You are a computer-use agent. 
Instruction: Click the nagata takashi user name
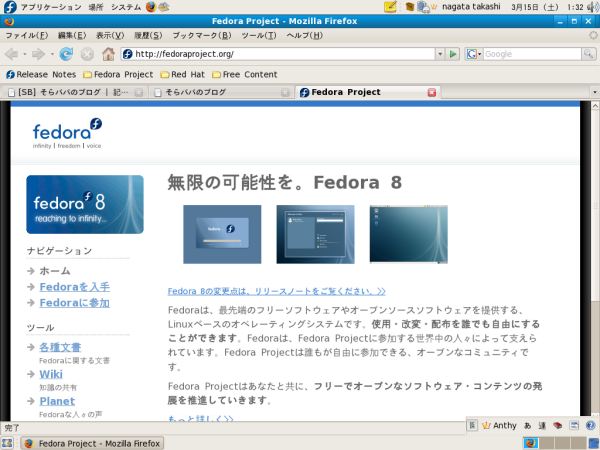pyautogui.click(x=471, y=7)
